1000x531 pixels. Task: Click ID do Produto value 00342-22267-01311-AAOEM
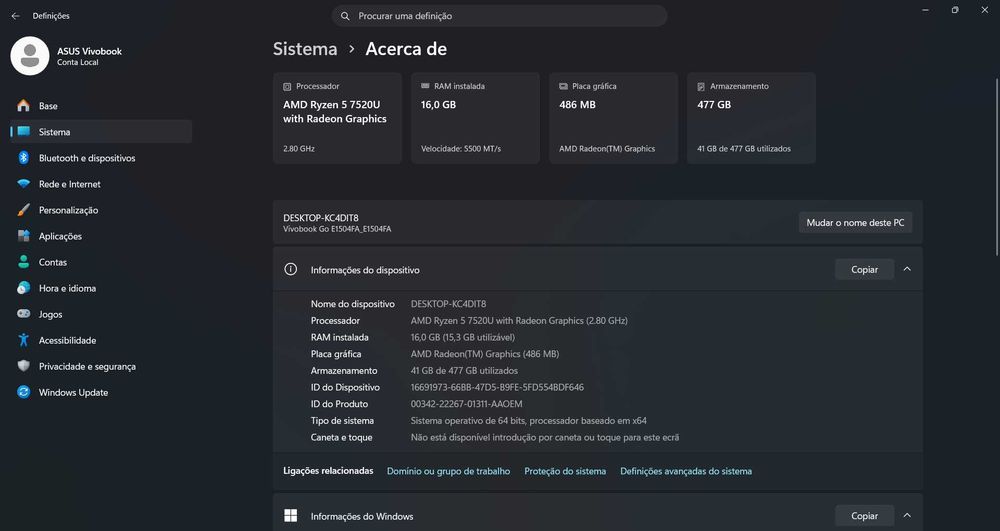[x=466, y=404]
